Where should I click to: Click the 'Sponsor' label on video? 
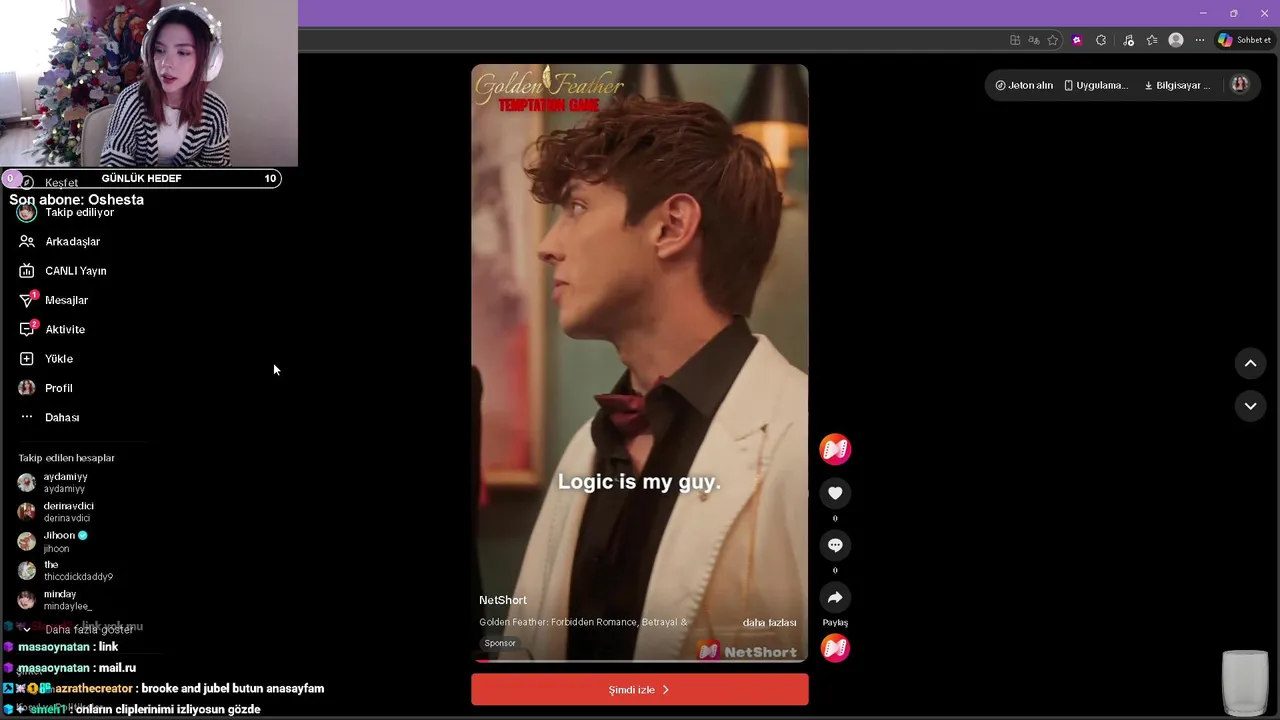click(500, 643)
